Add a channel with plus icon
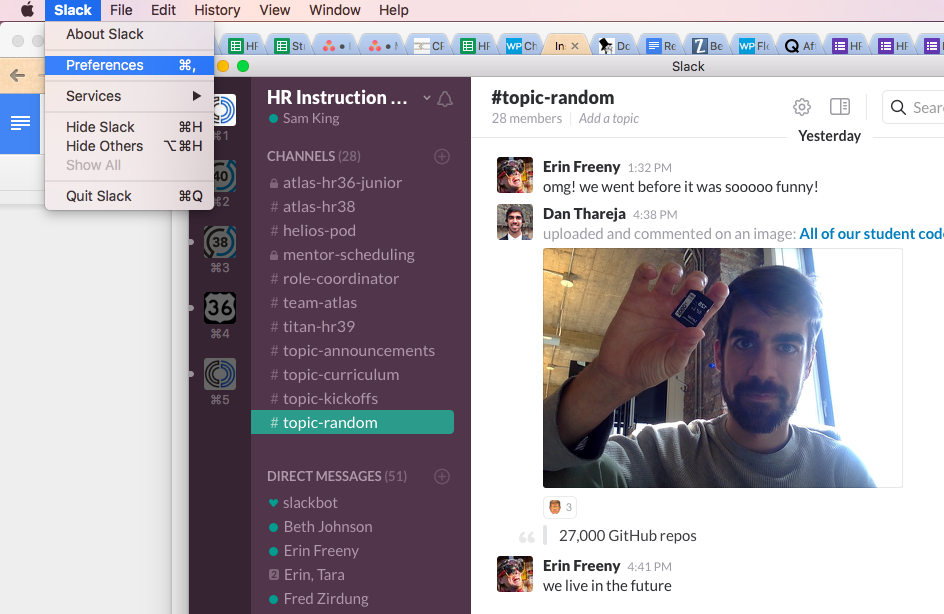944x614 pixels. [x=442, y=157]
